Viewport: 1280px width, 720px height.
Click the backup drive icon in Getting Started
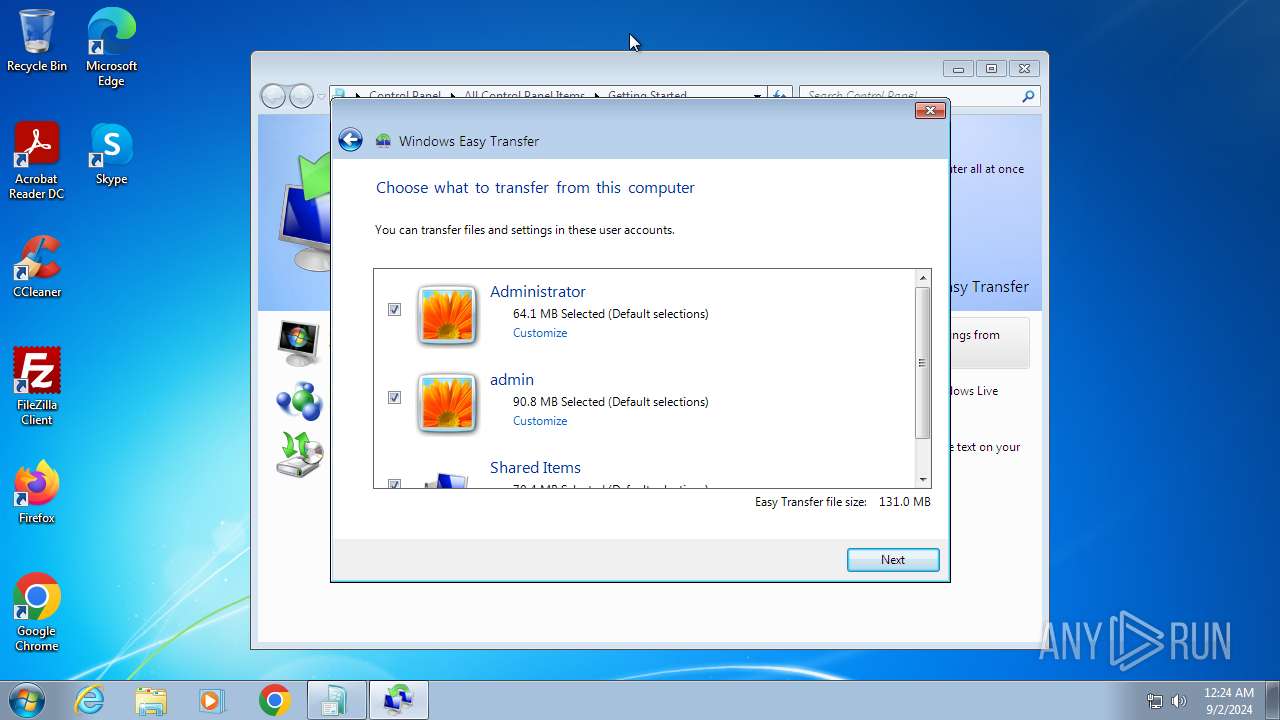pyautogui.click(x=300, y=454)
